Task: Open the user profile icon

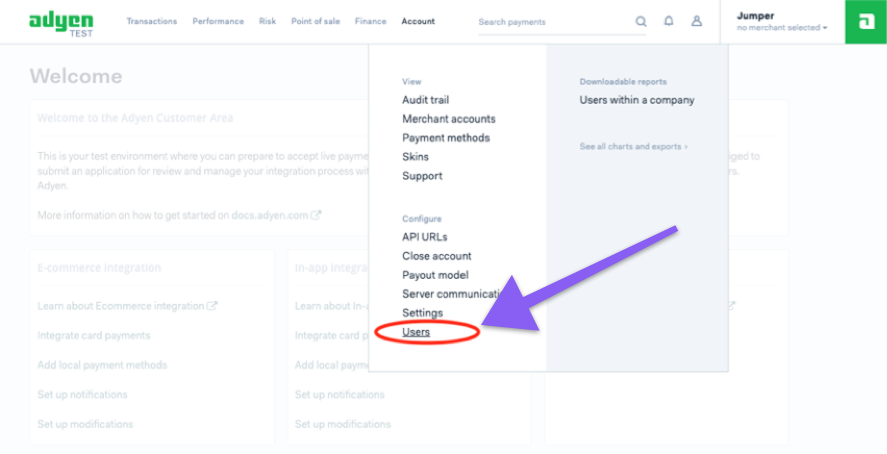Action: [x=696, y=21]
